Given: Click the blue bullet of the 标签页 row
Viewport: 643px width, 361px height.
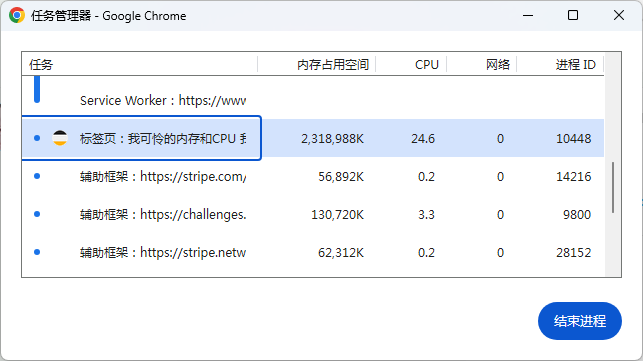Looking at the screenshot, I should click(x=37, y=138).
